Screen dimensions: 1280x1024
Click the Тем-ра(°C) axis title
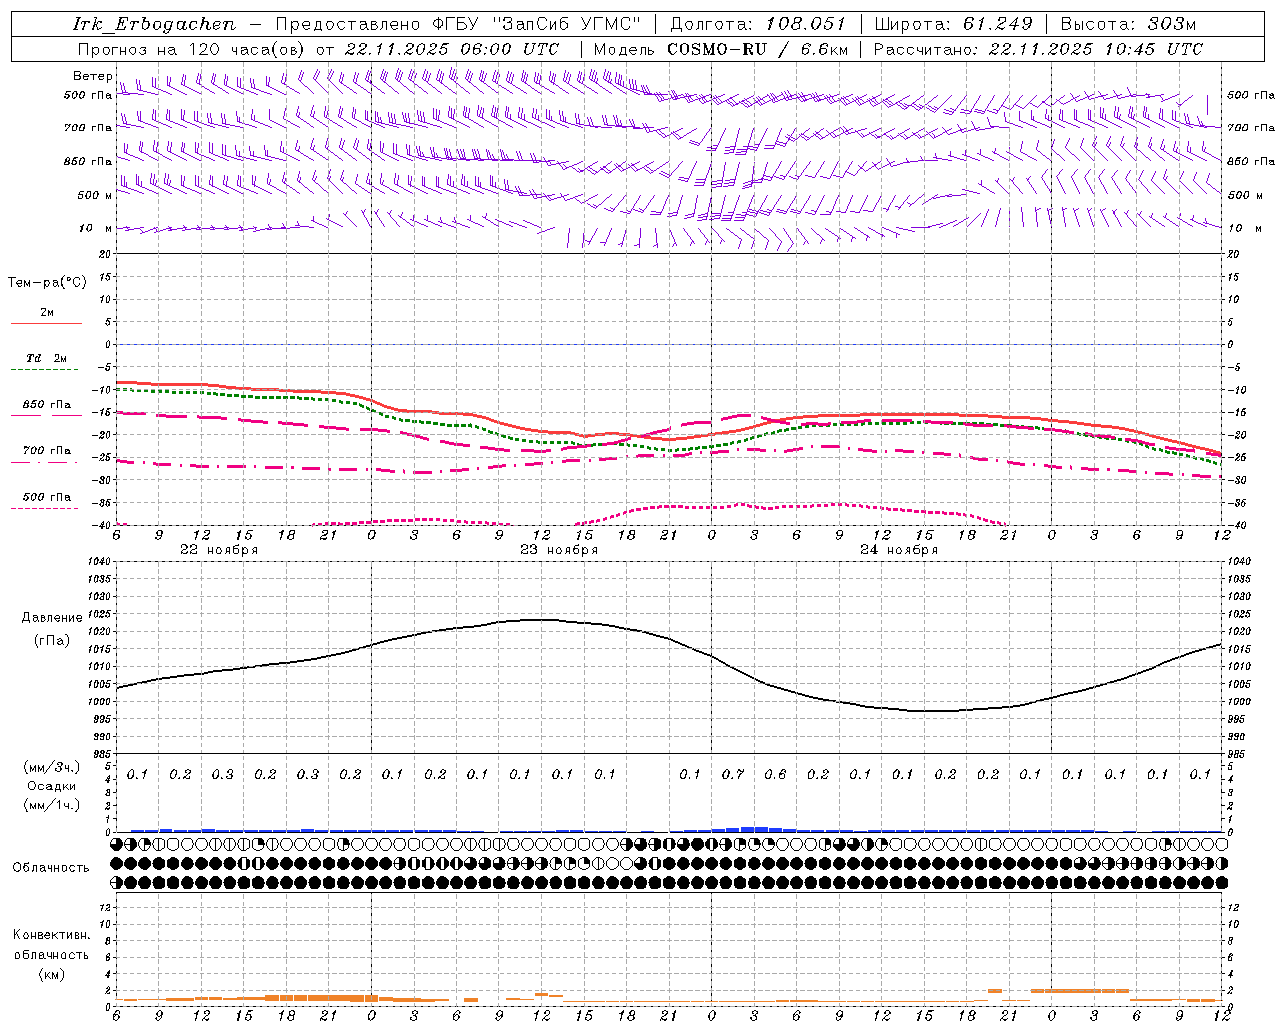47,283
